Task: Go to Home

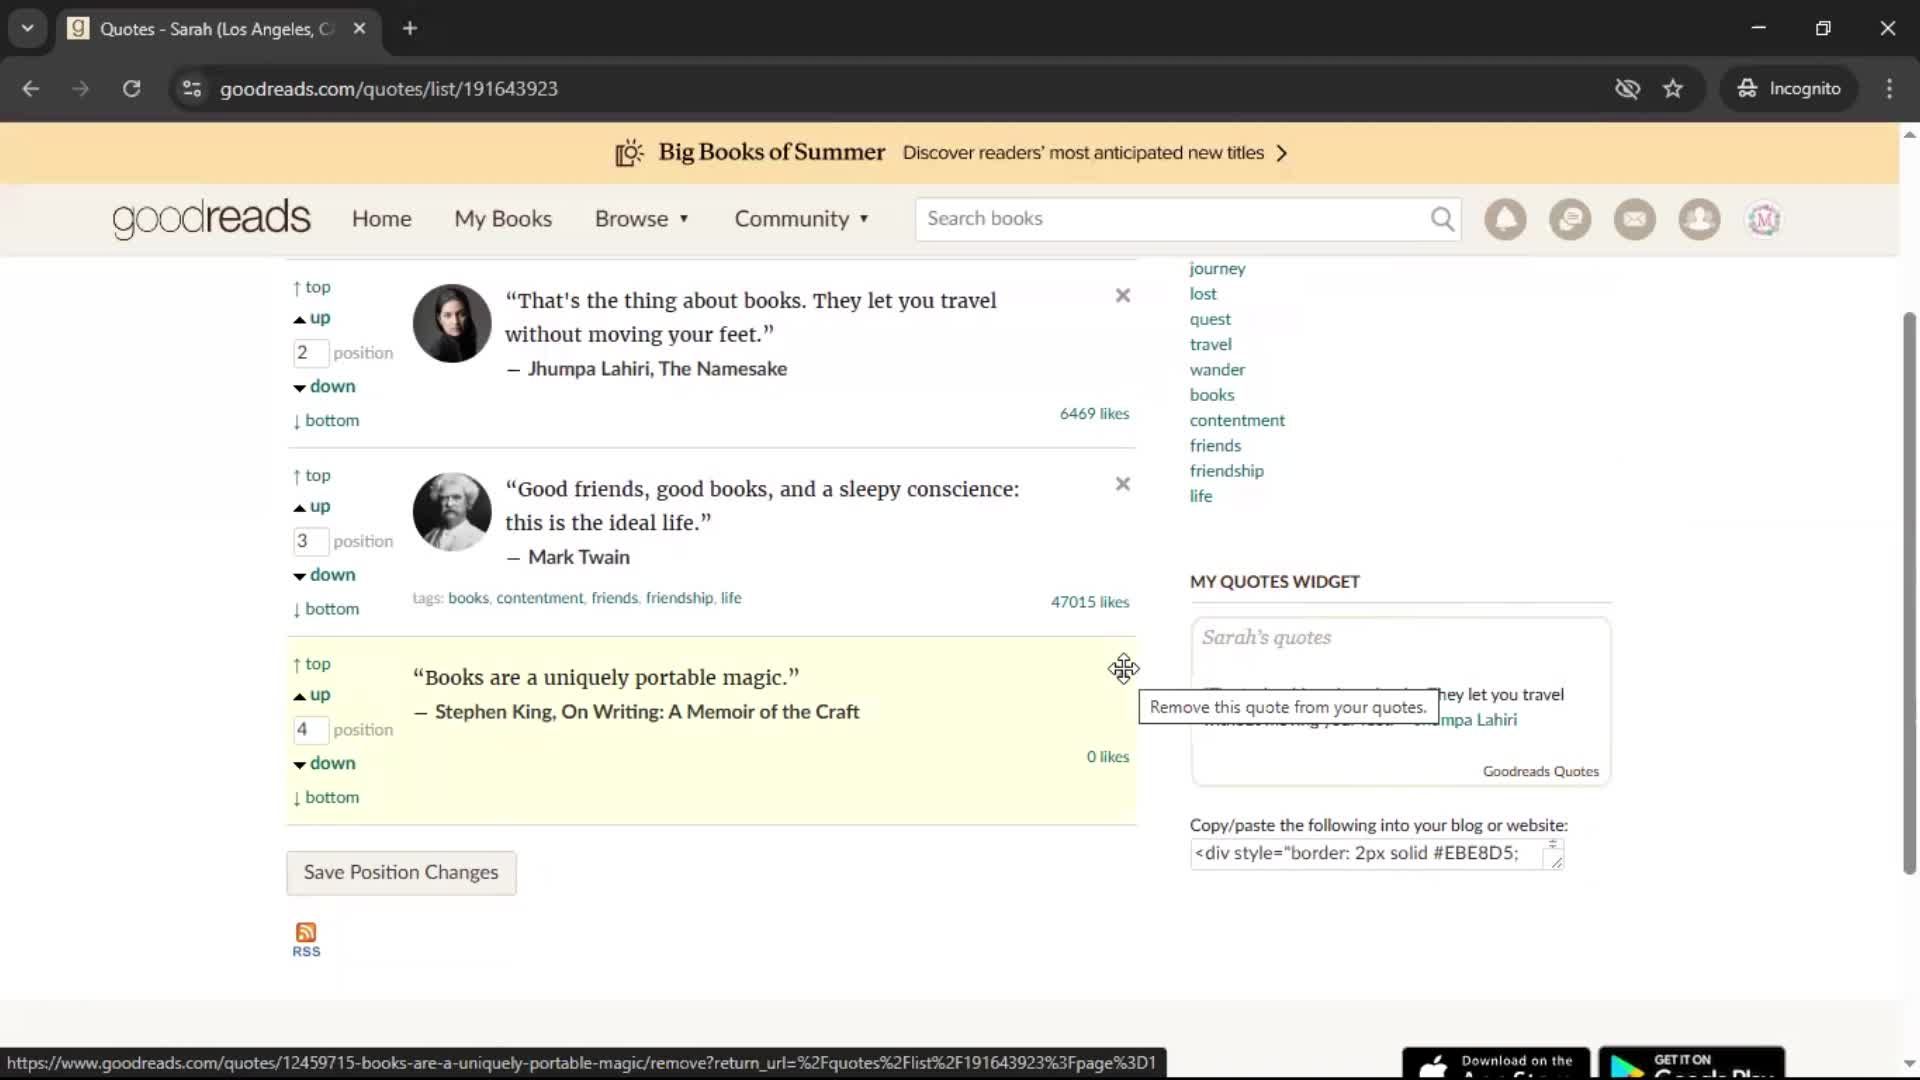Action: [x=381, y=219]
